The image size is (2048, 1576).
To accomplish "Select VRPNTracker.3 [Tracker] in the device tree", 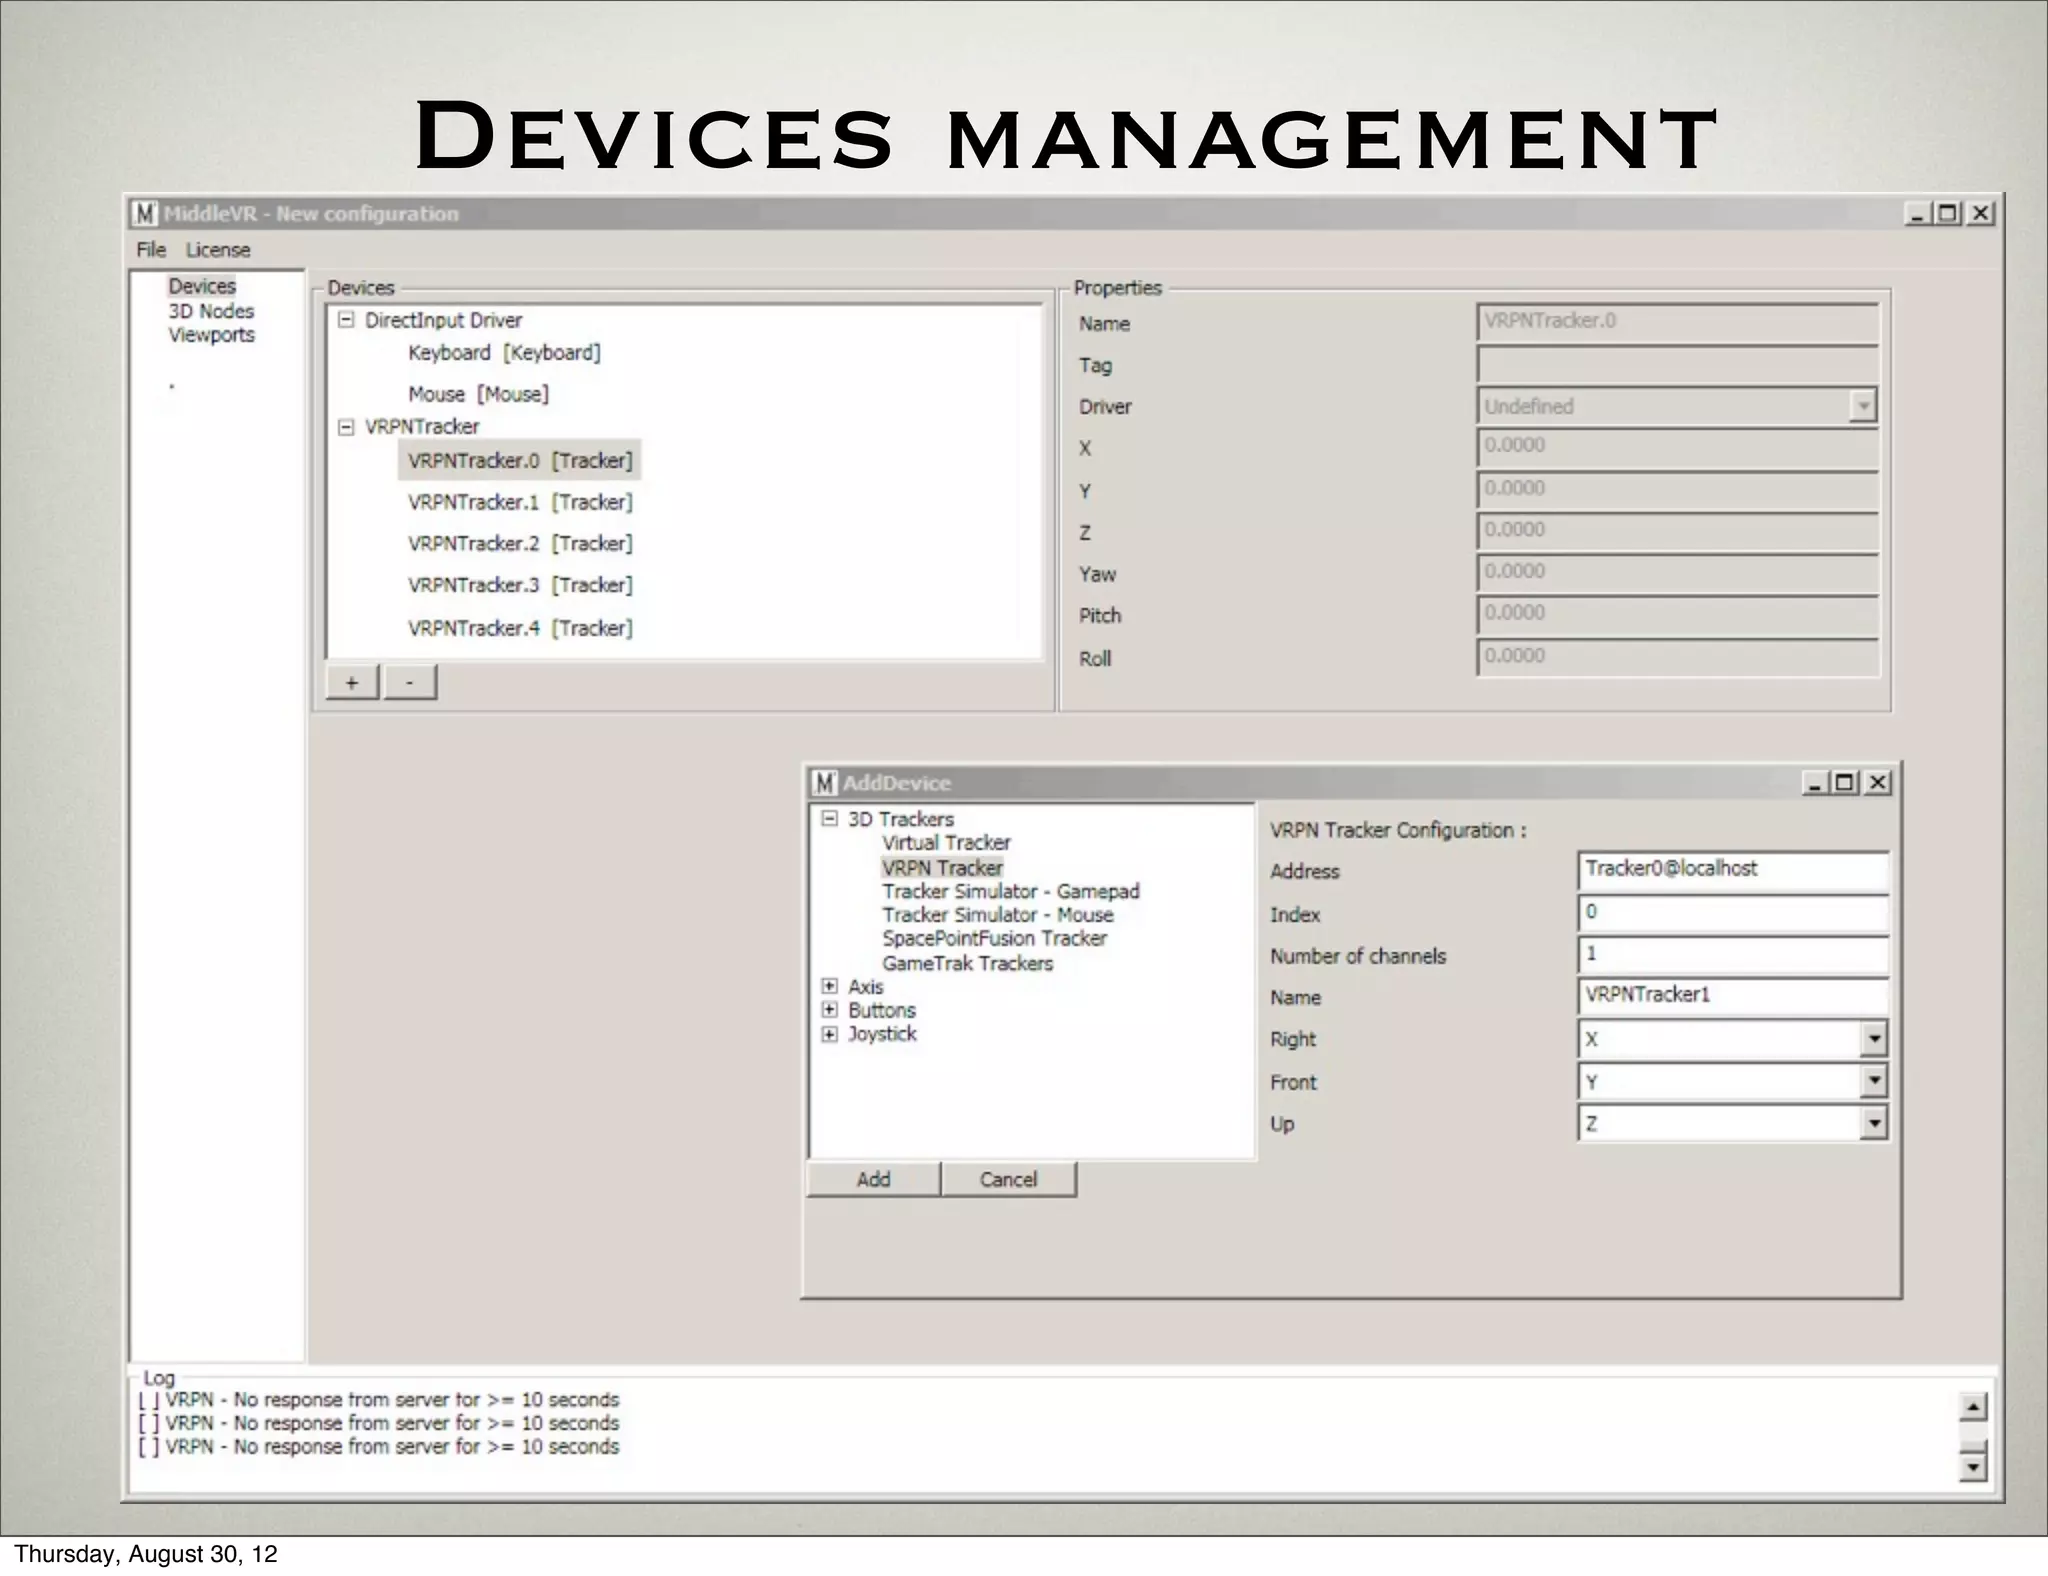I will 520,585.
